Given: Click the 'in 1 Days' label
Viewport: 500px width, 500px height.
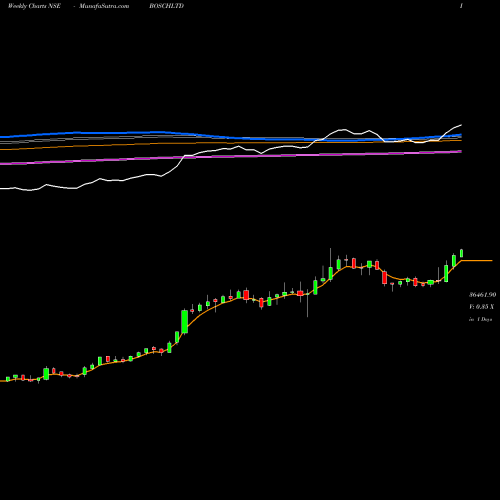Looking at the screenshot, I should pos(480,319).
